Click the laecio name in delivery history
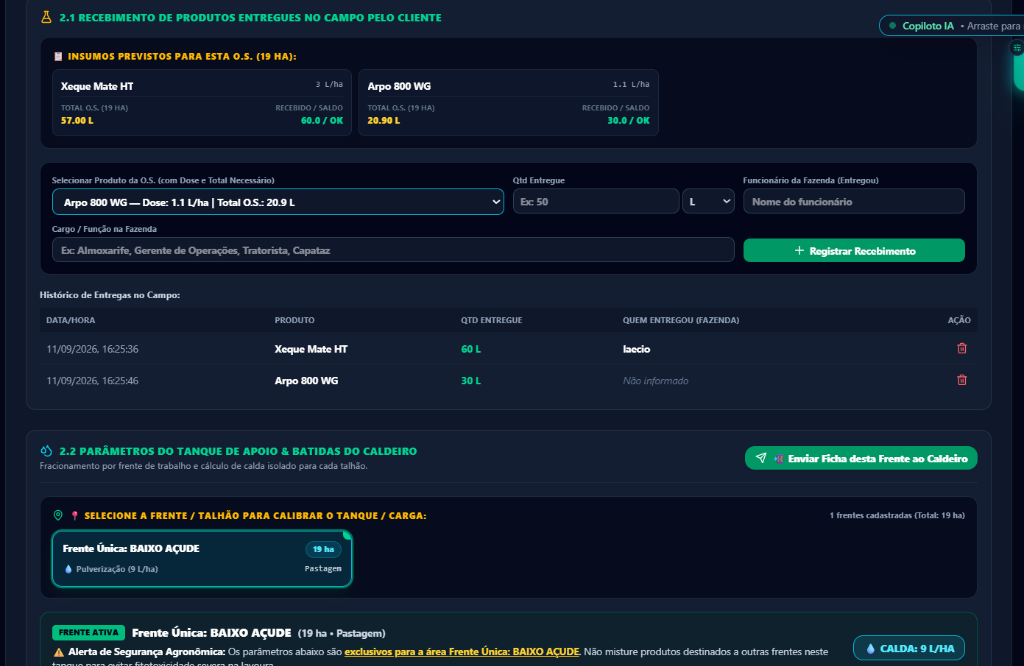1024x666 pixels. [x=636, y=349]
